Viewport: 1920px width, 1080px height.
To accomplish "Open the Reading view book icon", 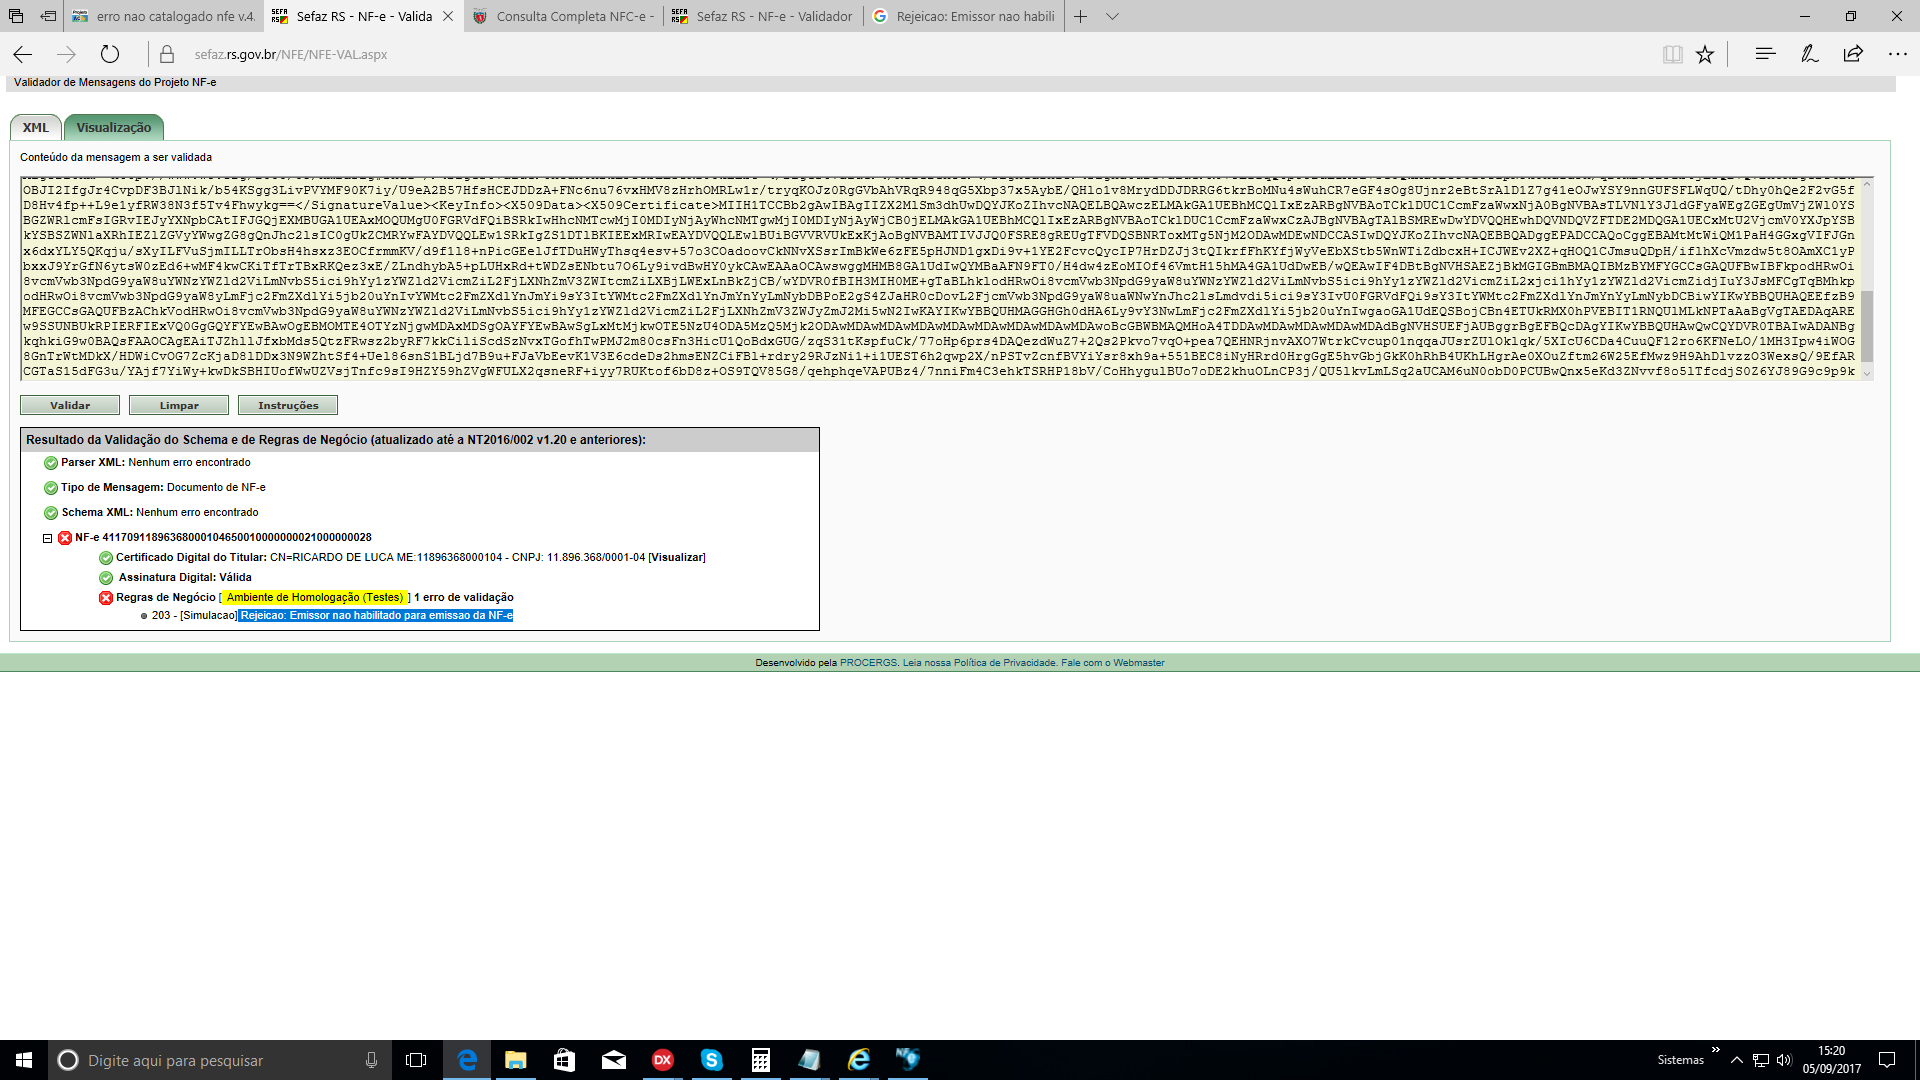I will tap(1672, 54).
